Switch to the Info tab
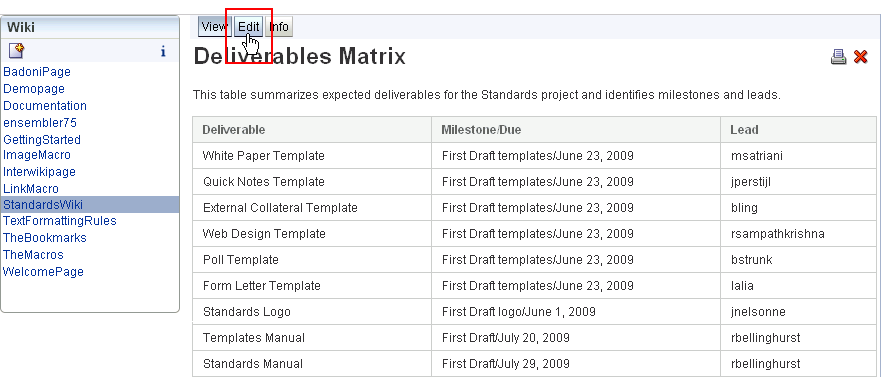This screenshot has height=390, width=882. click(279, 26)
